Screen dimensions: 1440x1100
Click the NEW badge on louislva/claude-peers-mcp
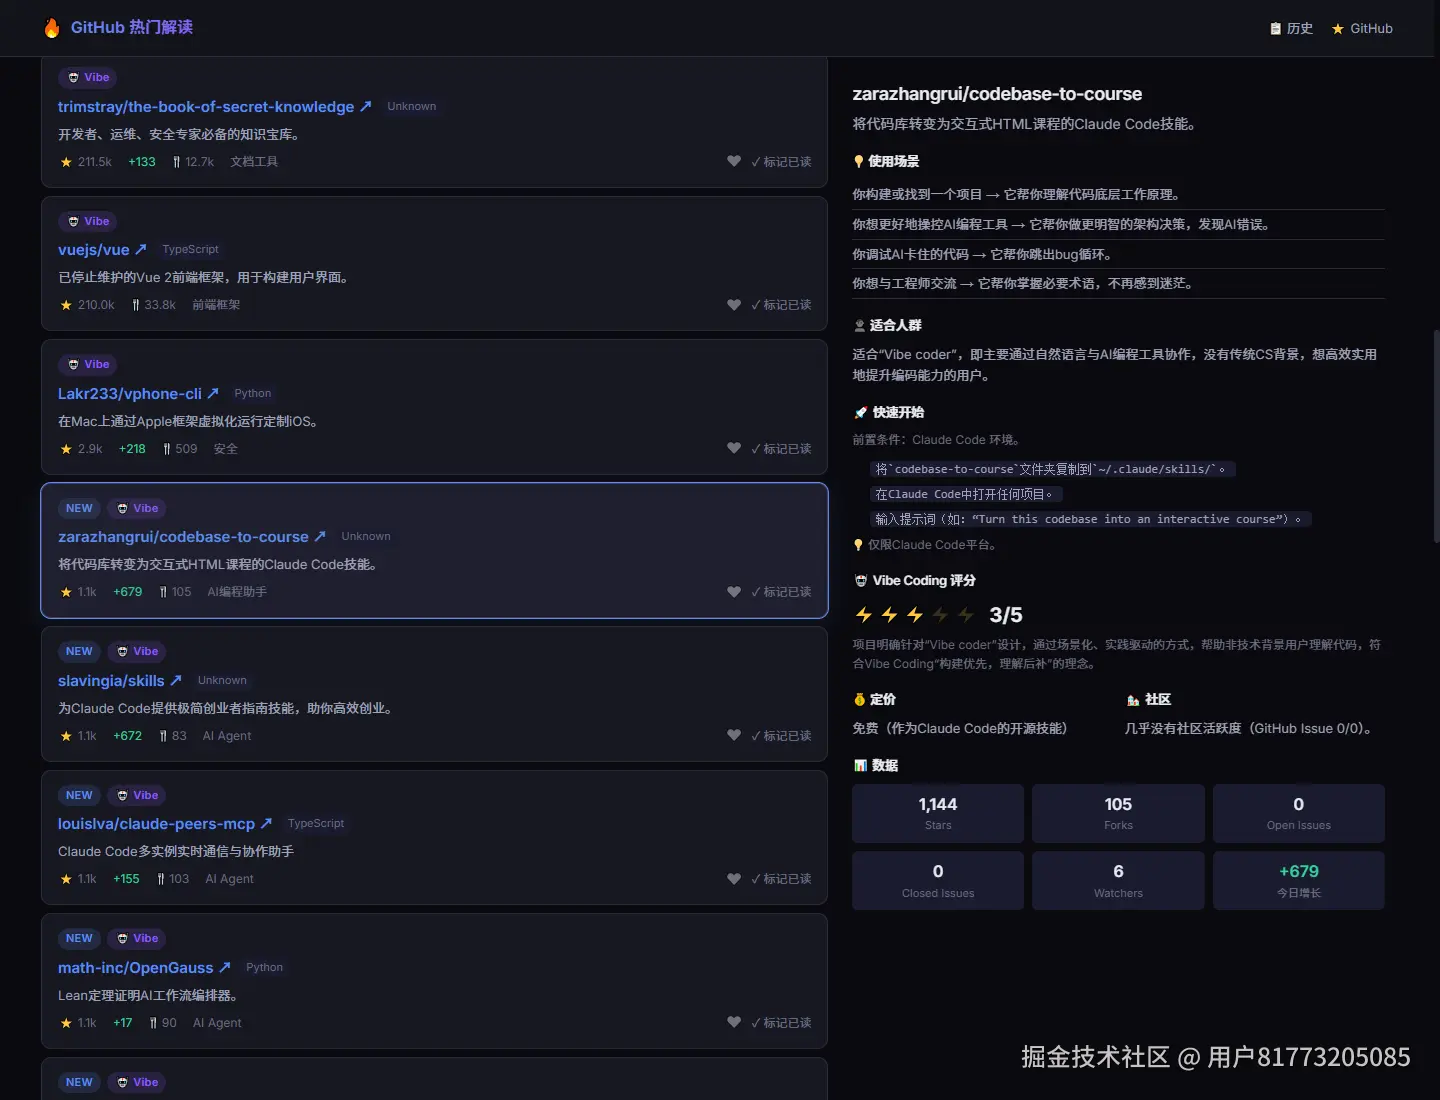point(79,795)
